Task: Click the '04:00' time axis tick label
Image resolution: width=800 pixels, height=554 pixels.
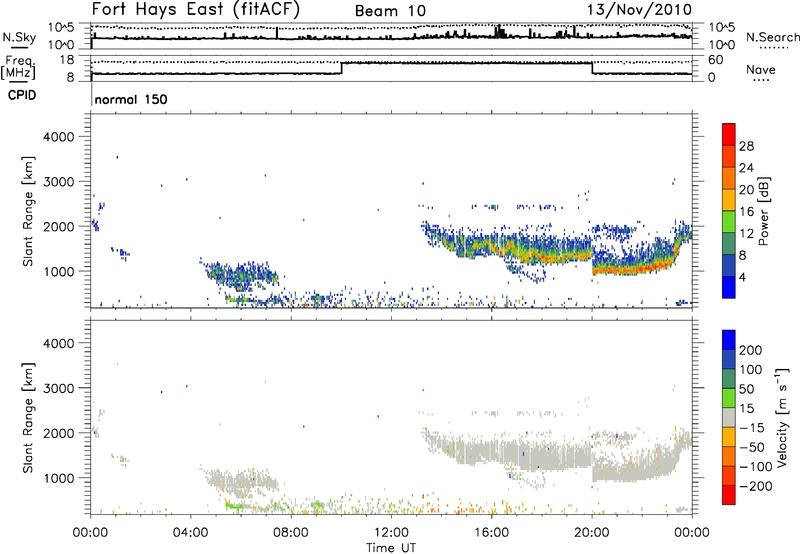Action: (x=191, y=533)
